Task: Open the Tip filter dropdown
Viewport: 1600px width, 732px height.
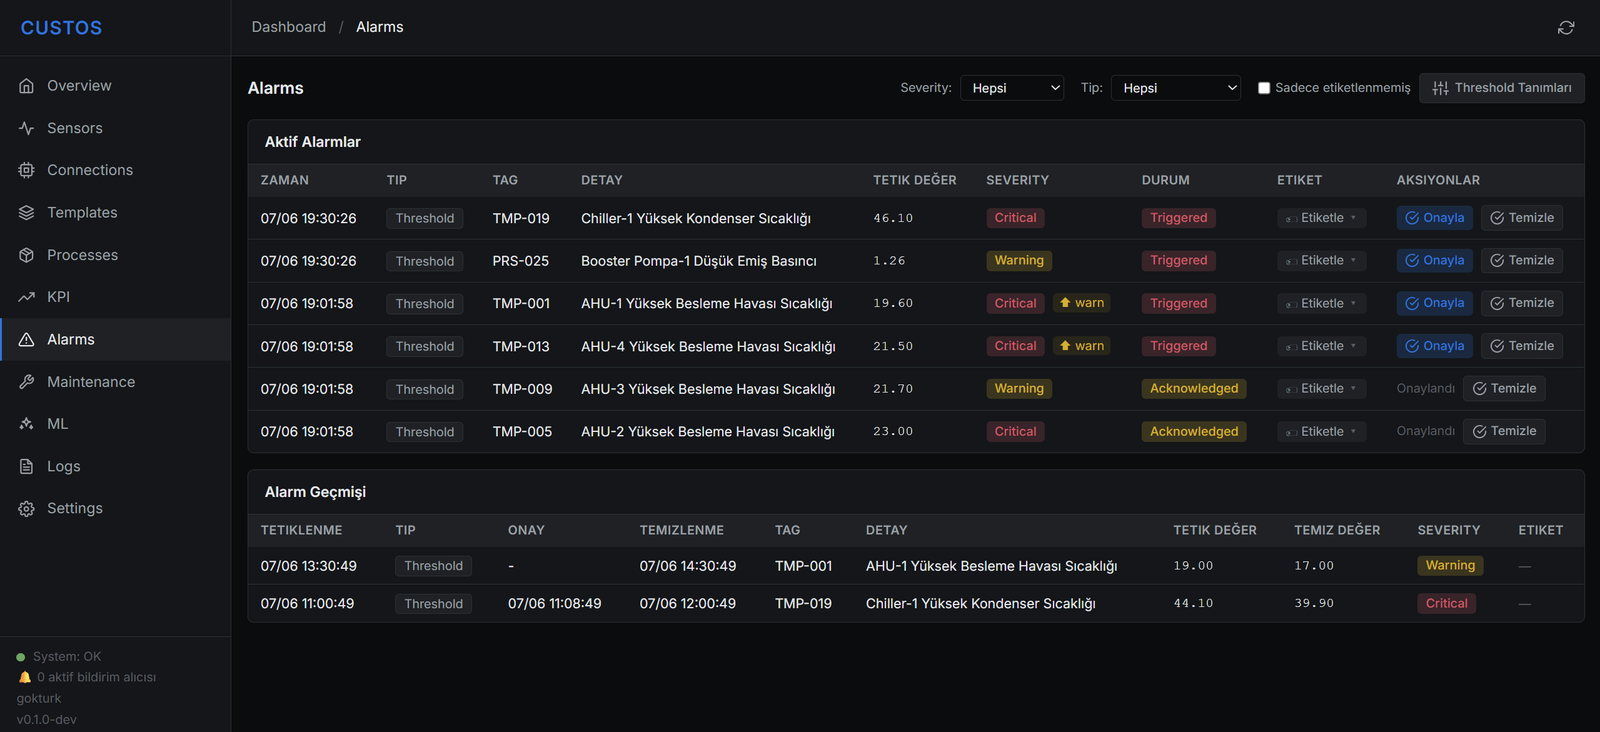Action: pyautogui.click(x=1176, y=88)
